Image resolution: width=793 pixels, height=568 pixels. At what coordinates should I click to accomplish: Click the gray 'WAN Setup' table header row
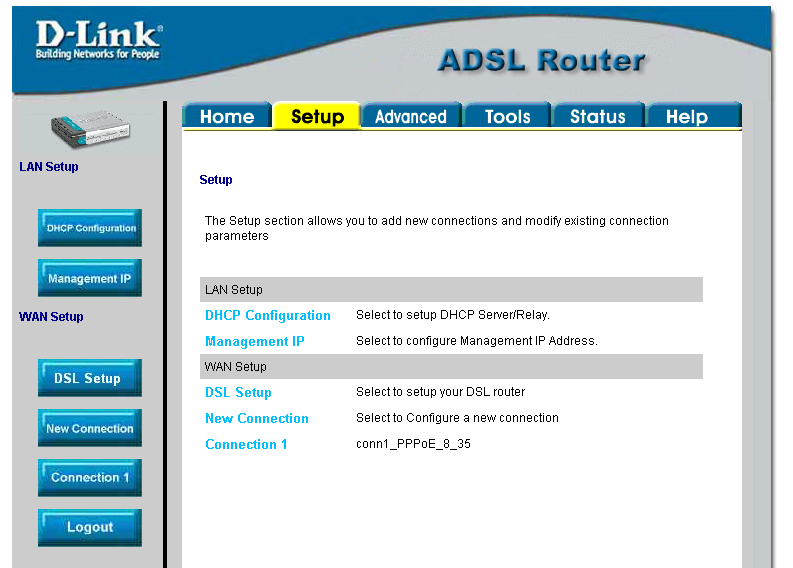point(451,366)
